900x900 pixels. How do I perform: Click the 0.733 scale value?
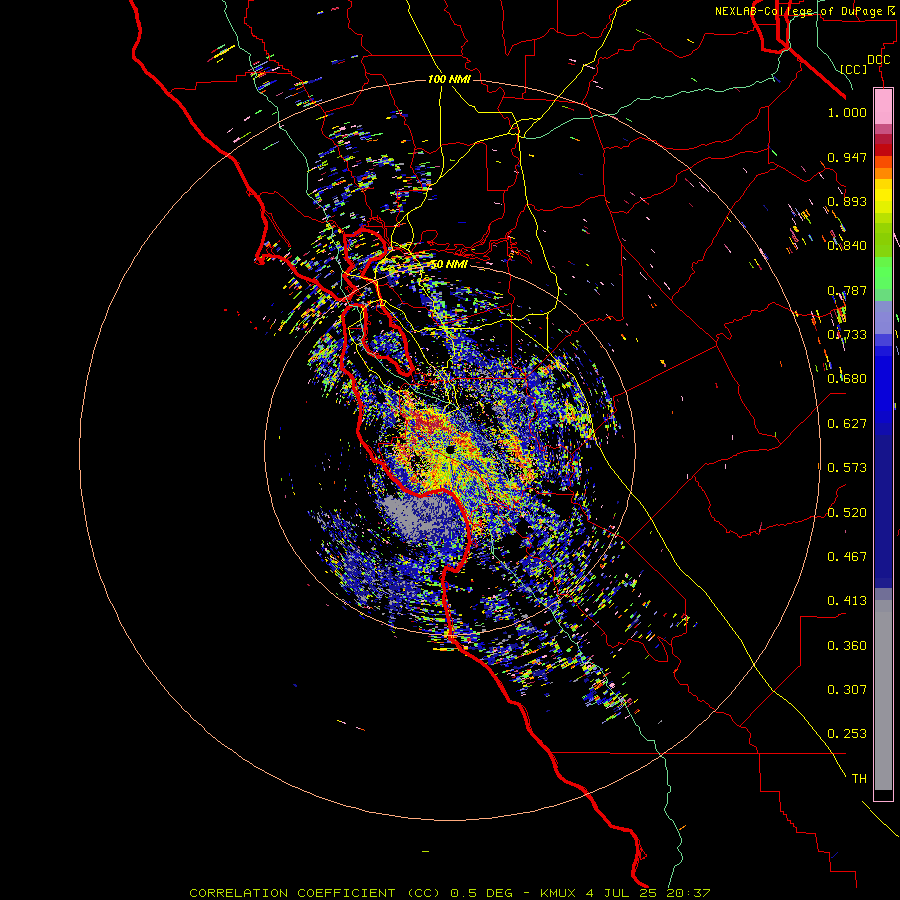pyautogui.click(x=847, y=335)
